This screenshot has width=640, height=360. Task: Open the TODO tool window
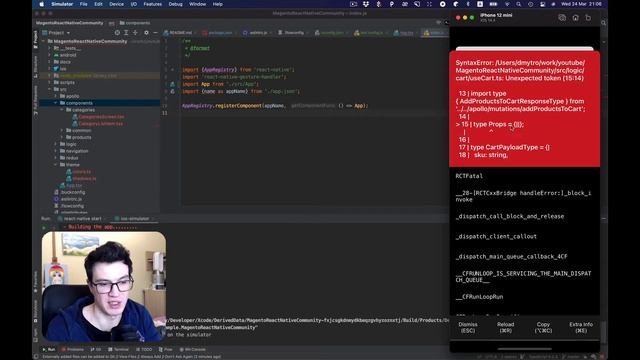(x=143, y=349)
